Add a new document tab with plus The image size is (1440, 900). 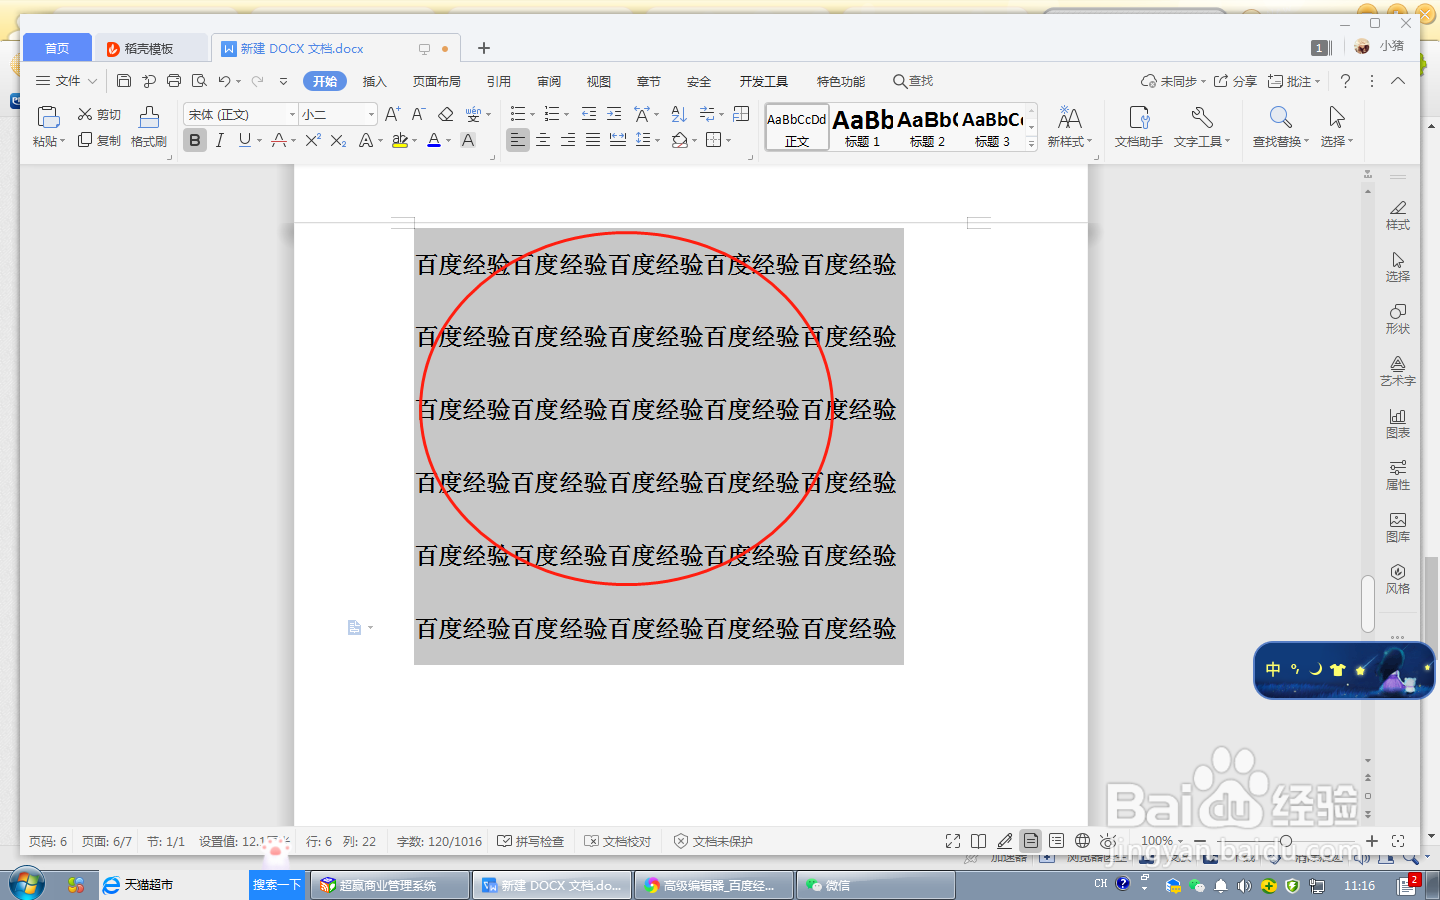pyautogui.click(x=484, y=48)
